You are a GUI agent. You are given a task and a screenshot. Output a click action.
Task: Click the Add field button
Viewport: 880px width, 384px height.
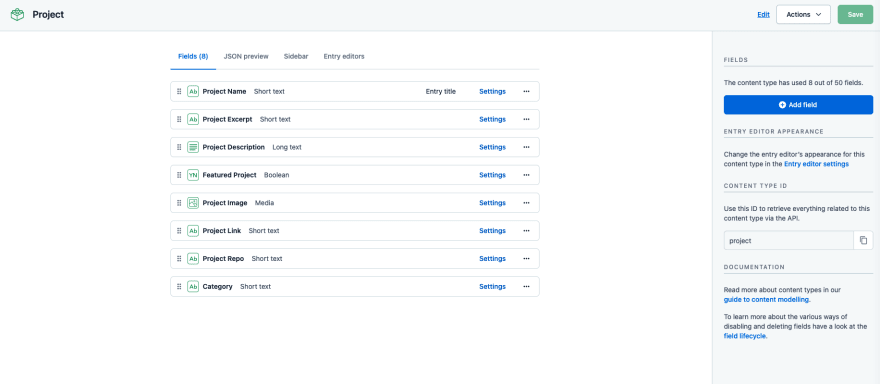(x=798, y=105)
